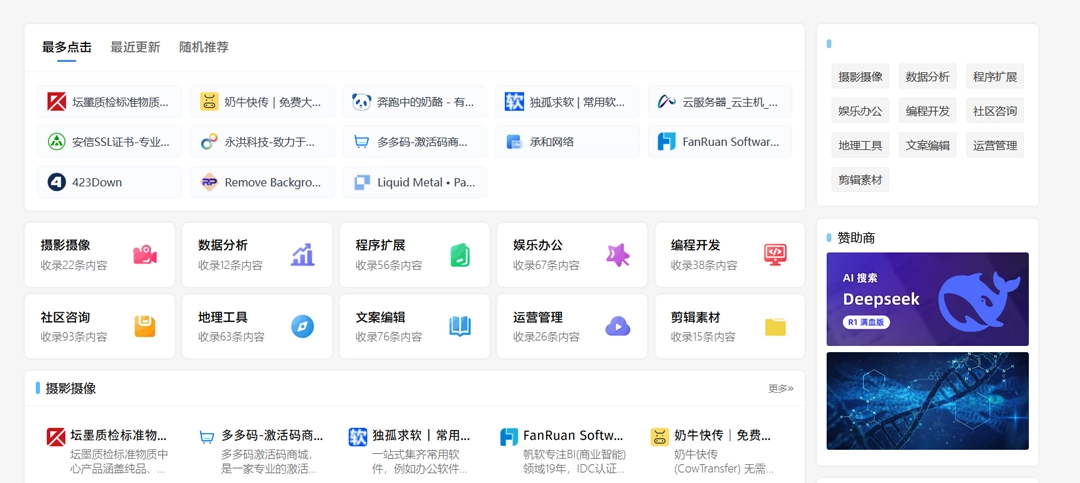Screen dimensions: 1080x483
Task: Open the Deepseek AI sponsor banner
Action: 927,299
